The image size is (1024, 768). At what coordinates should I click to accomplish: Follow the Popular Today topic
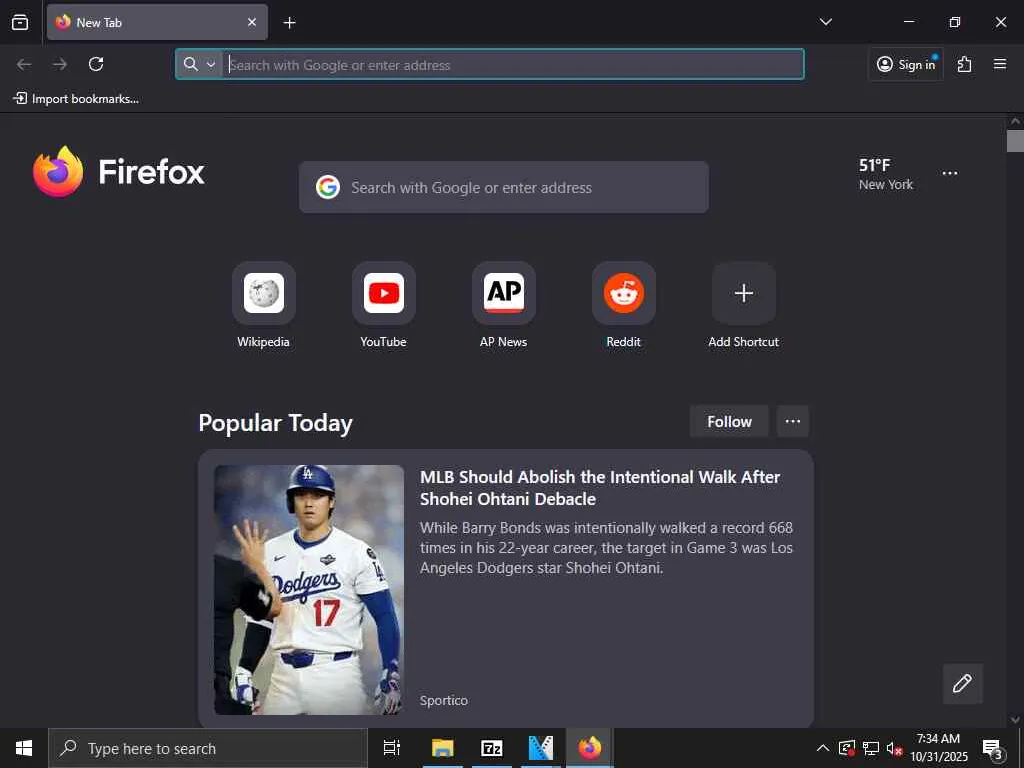(x=729, y=422)
